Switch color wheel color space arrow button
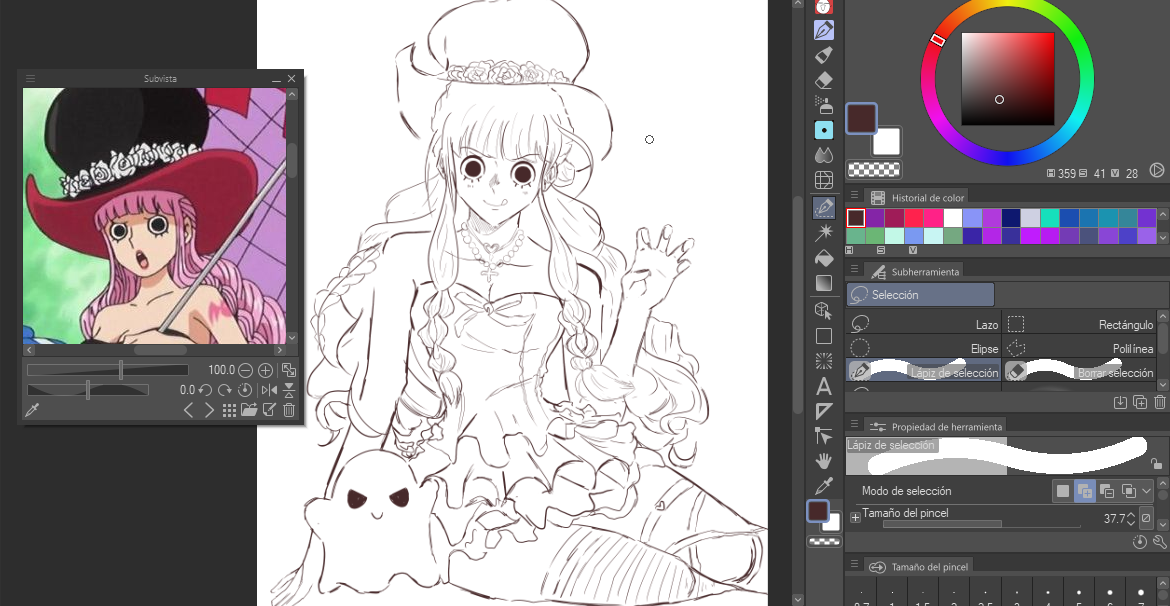This screenshot has width=1170, height=606. (1157, 171)
